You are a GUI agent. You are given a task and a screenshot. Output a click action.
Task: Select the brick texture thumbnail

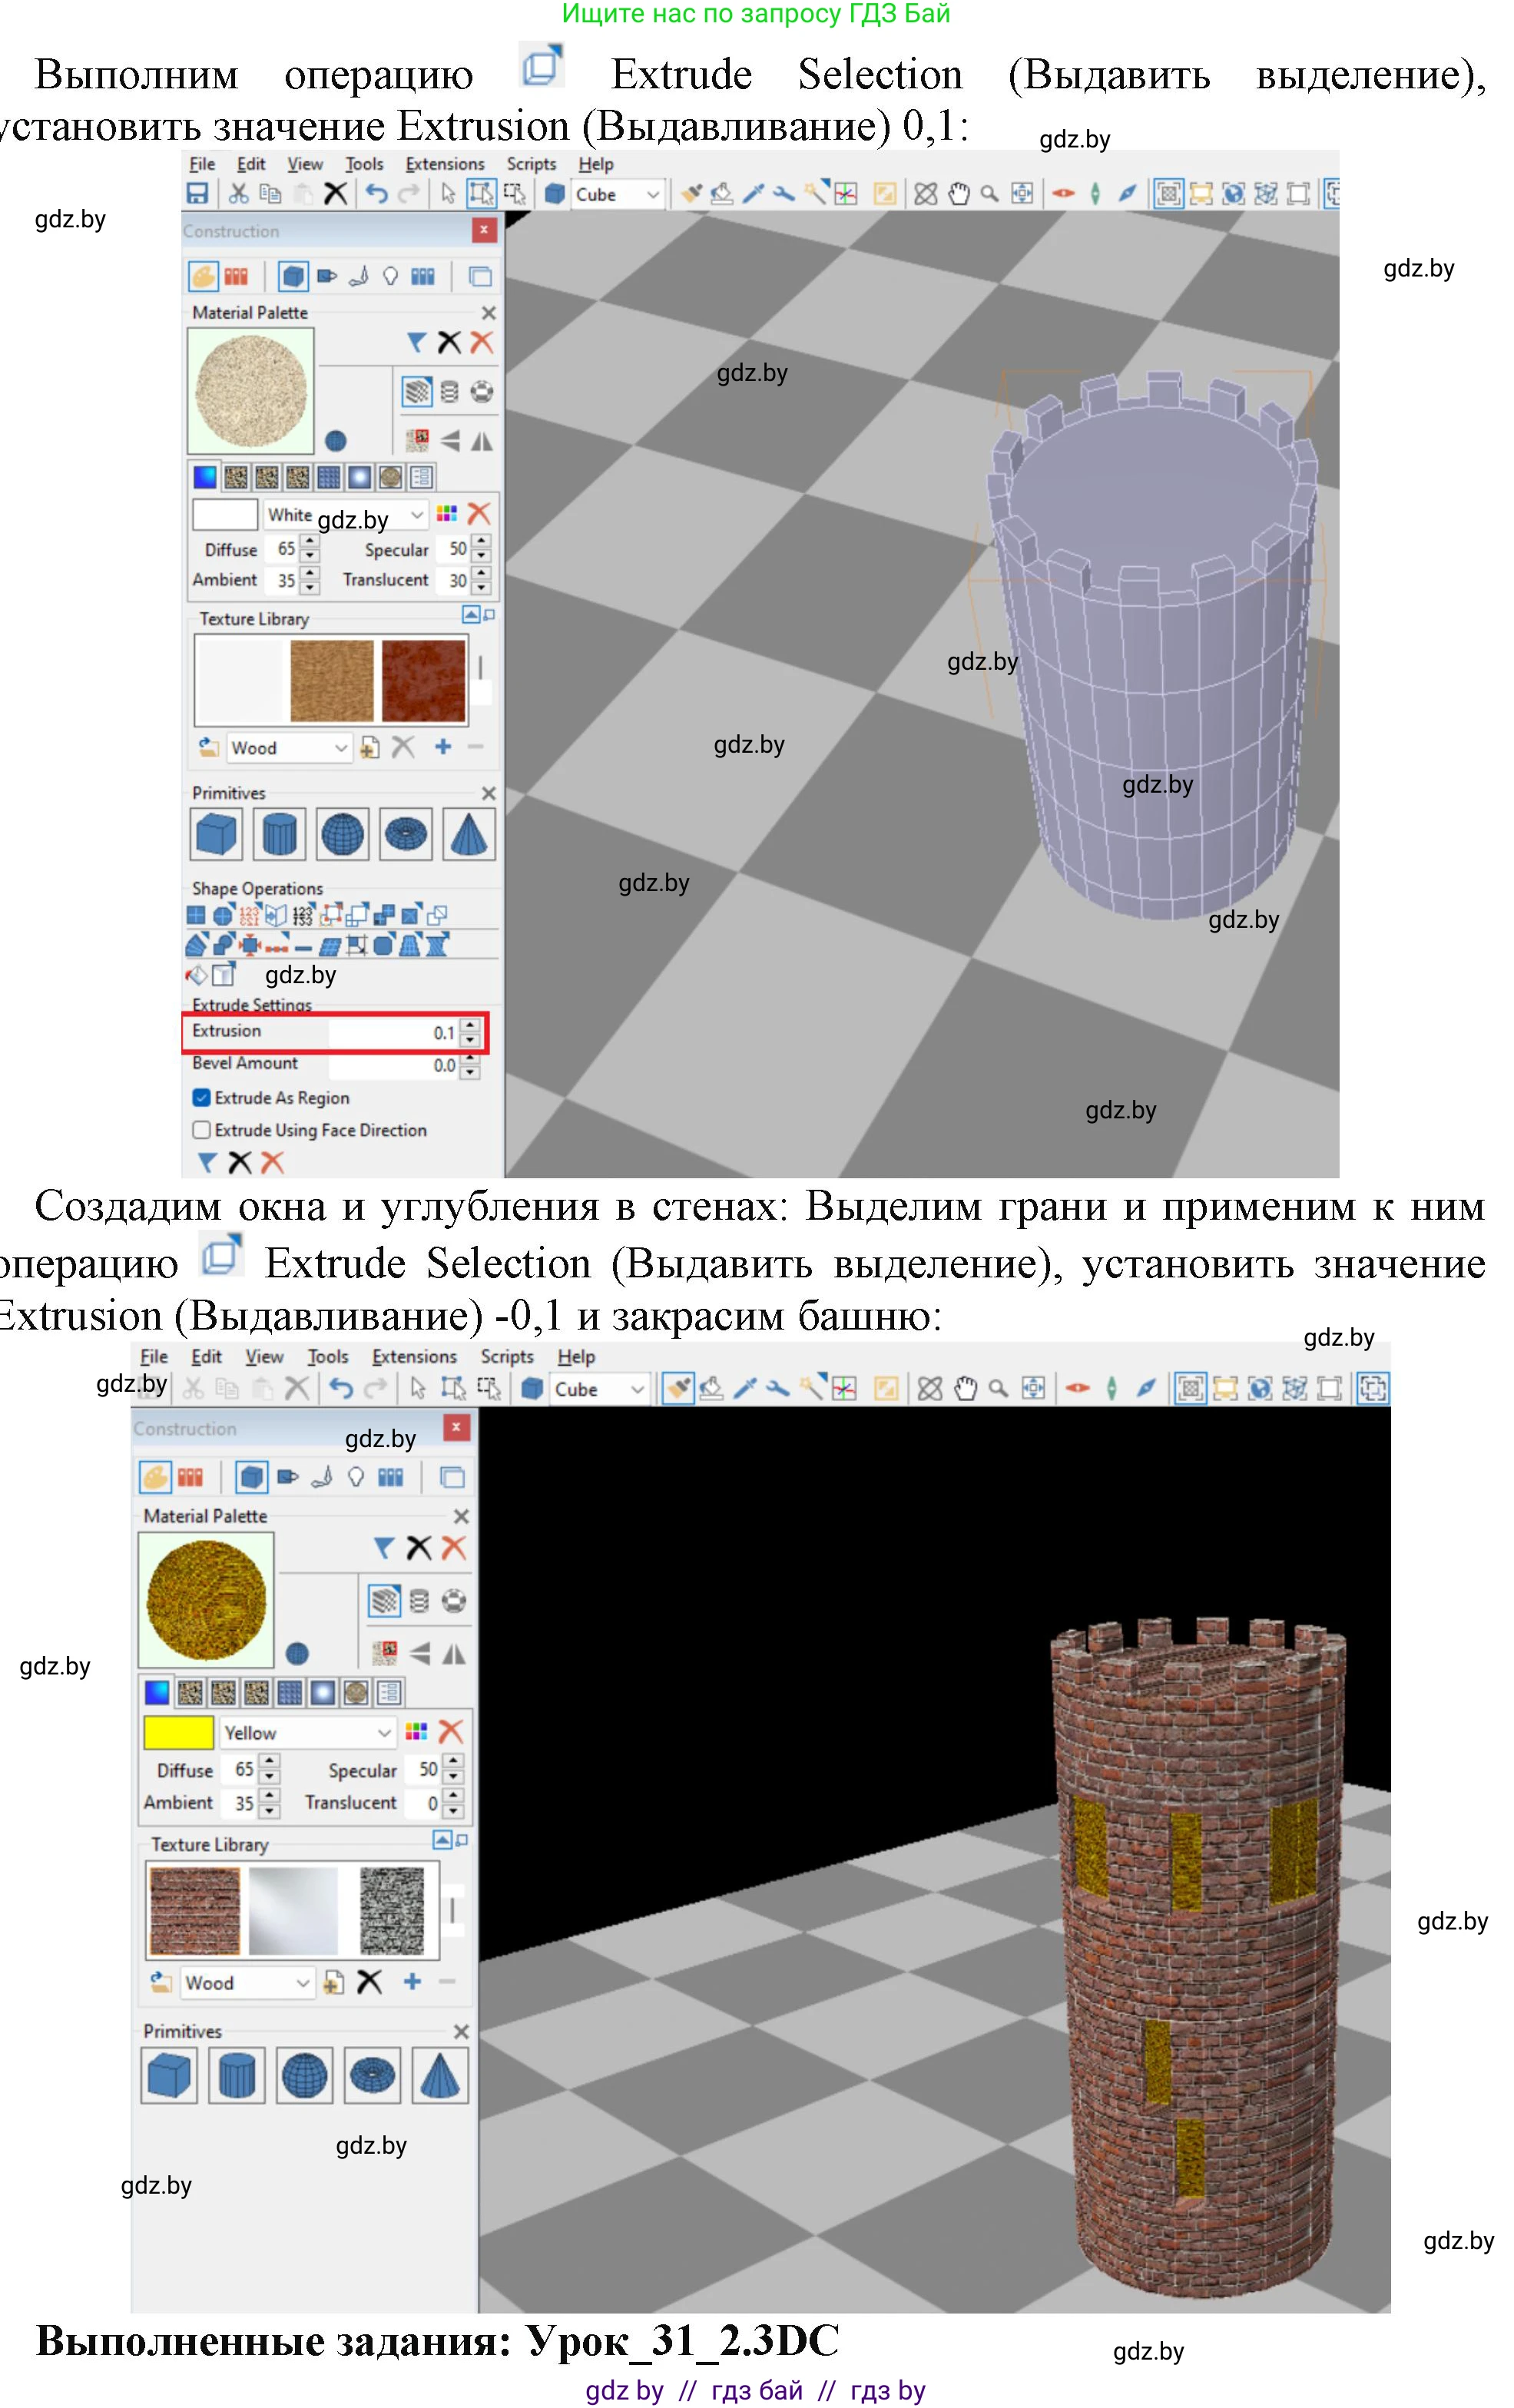[194, 1910]
